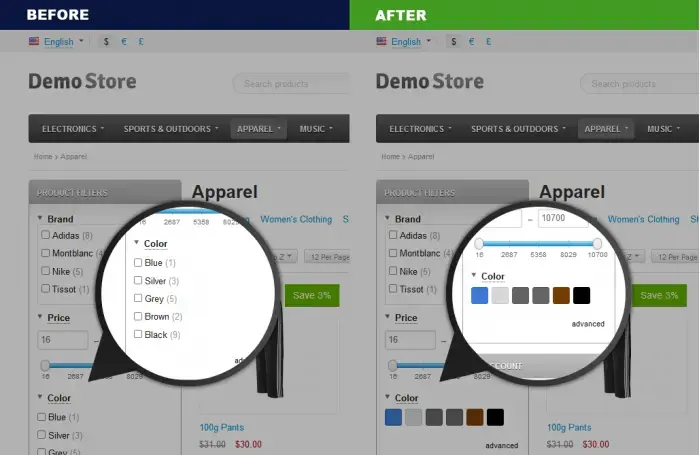The height and width of the screenshot is (455, 700).
Task: Open the 100g Pants product link
Action: pyautogui.click(x=223, y=427)
